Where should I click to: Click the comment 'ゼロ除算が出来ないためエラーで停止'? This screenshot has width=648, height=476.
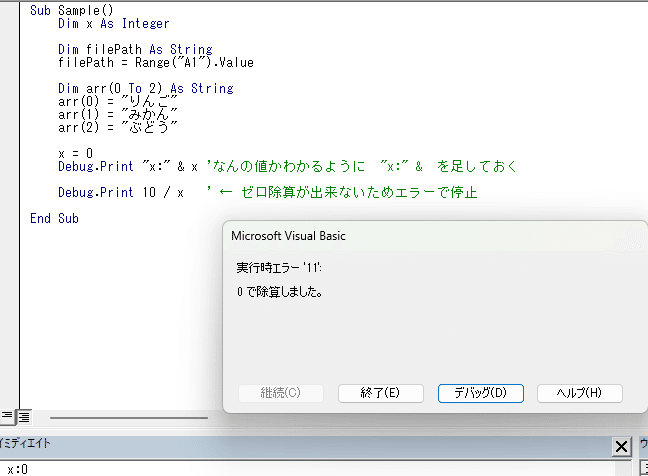coord(359,193)
